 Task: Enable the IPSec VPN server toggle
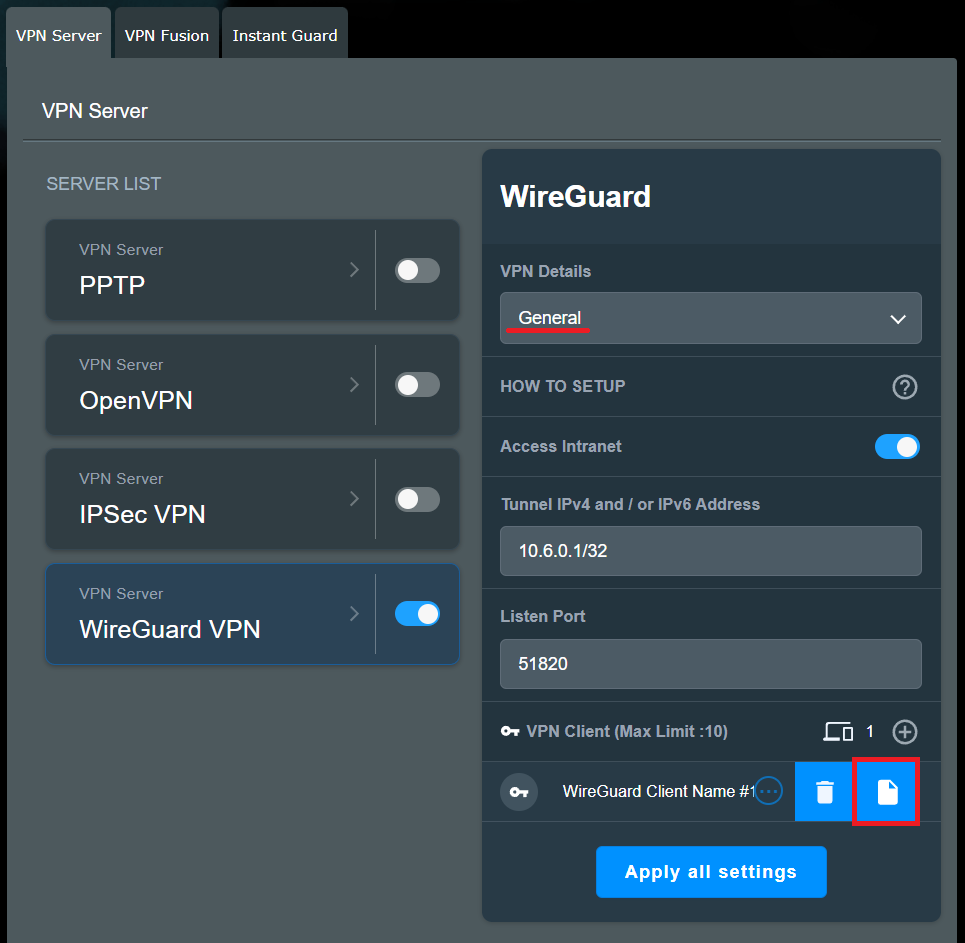click(x=417, y=499)
